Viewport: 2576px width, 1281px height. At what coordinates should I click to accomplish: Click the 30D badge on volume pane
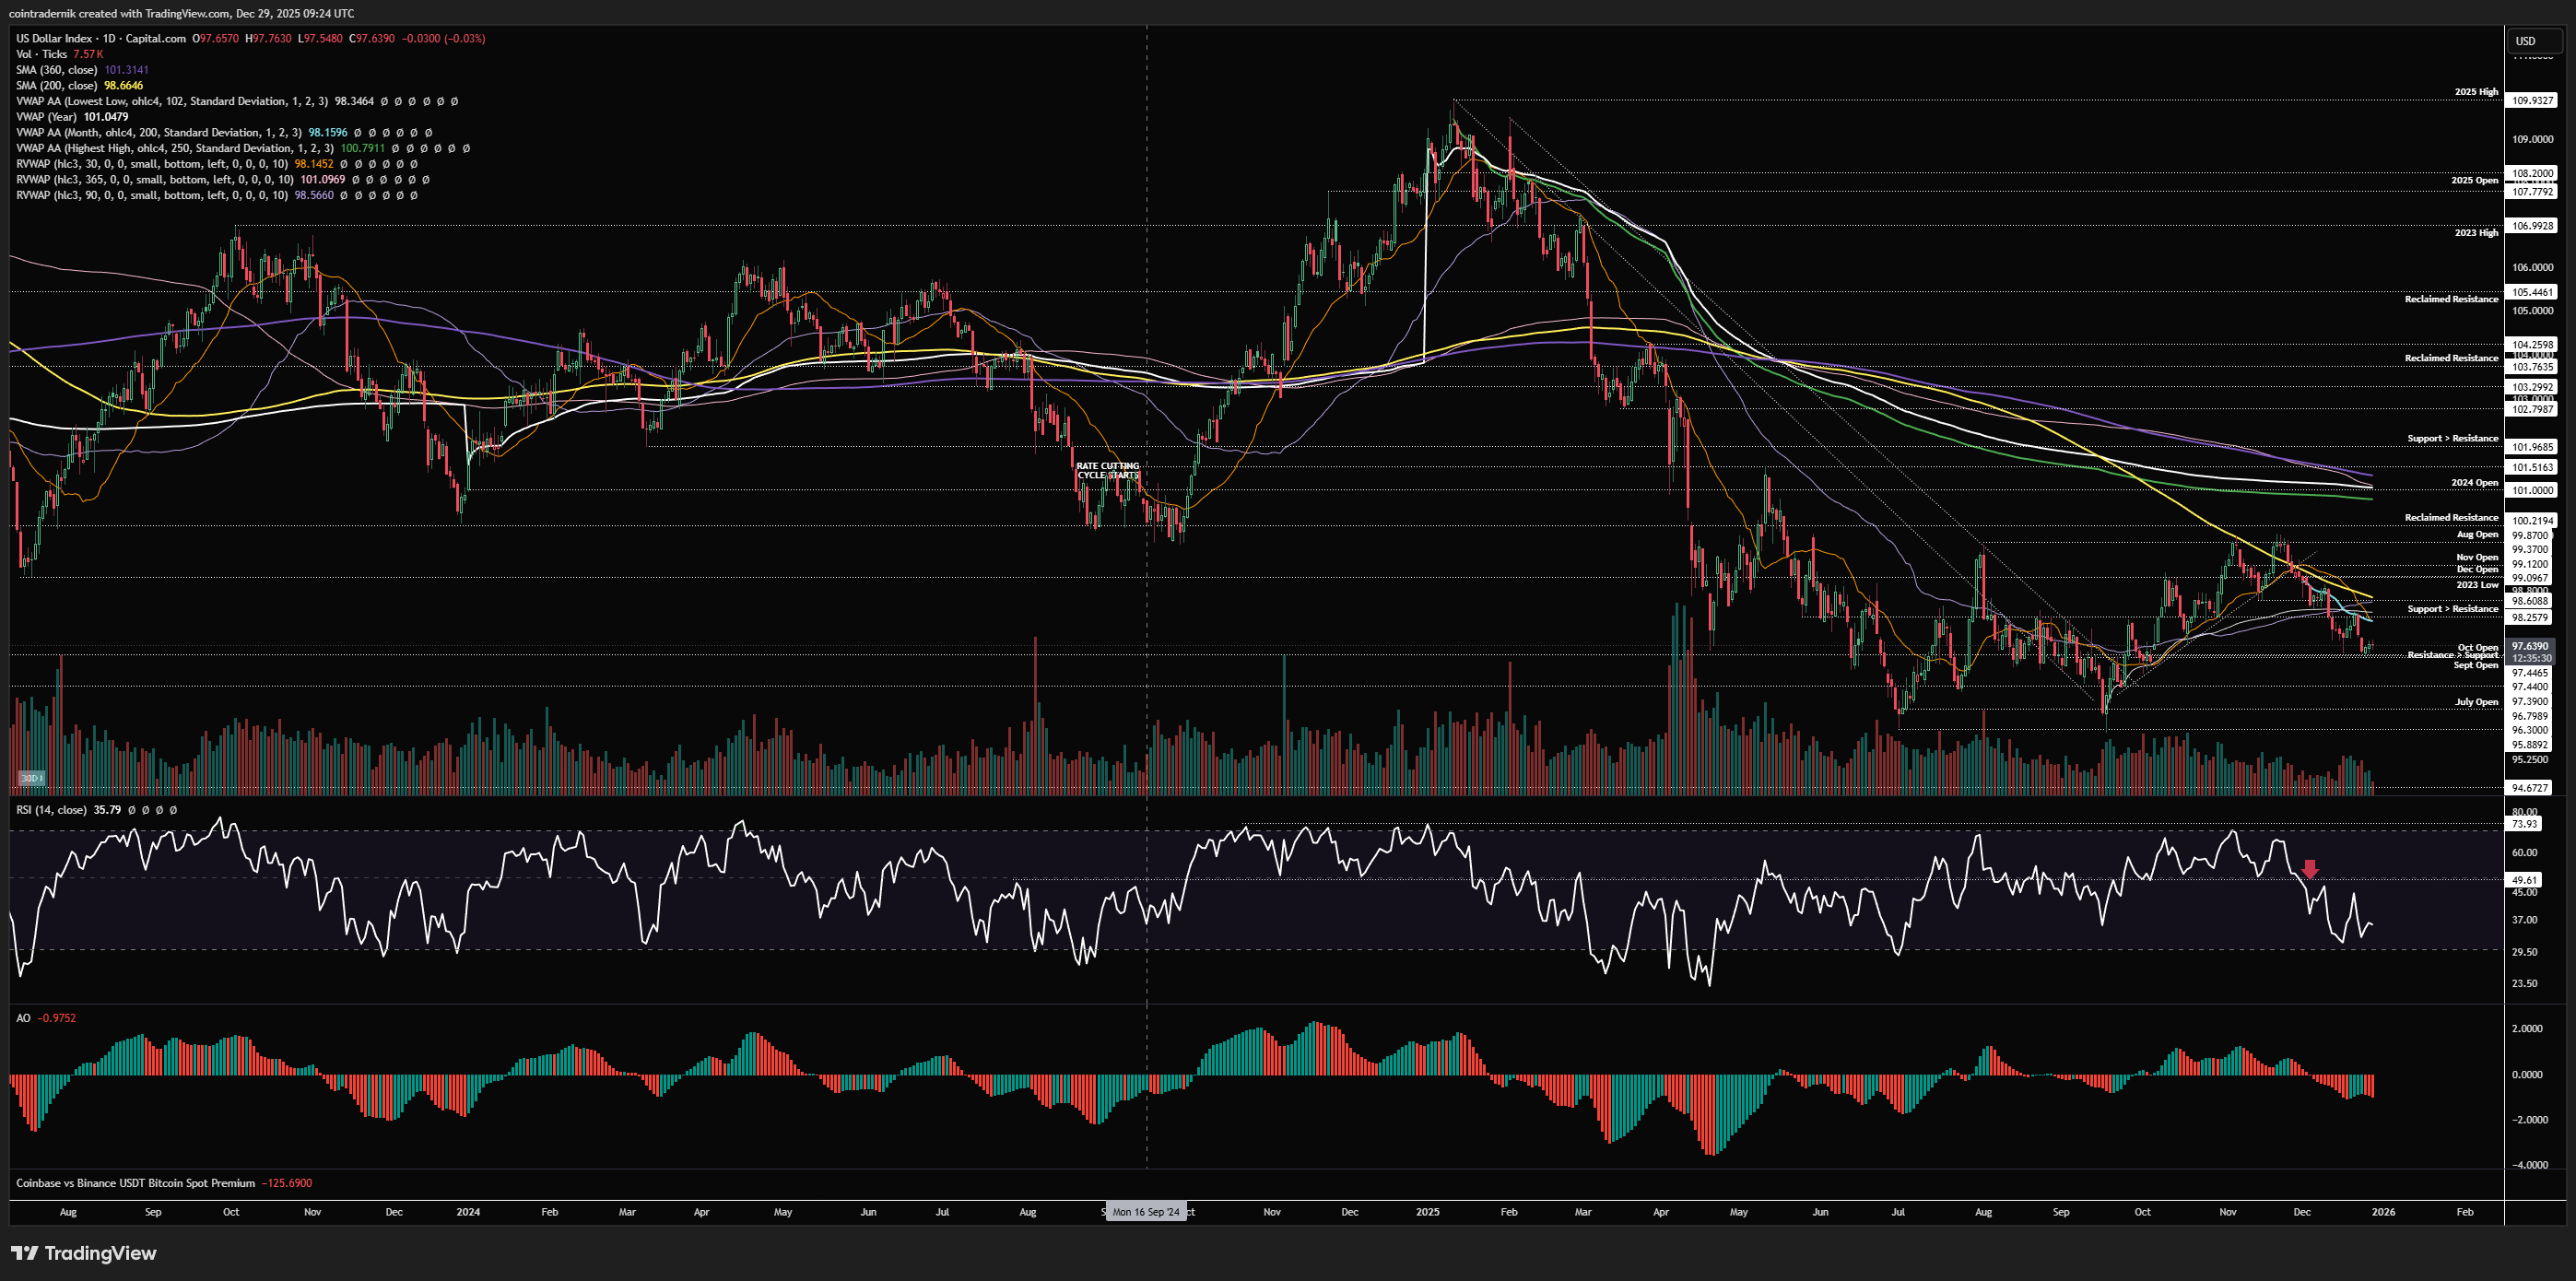pyautogui.click(x=31, y=778)
